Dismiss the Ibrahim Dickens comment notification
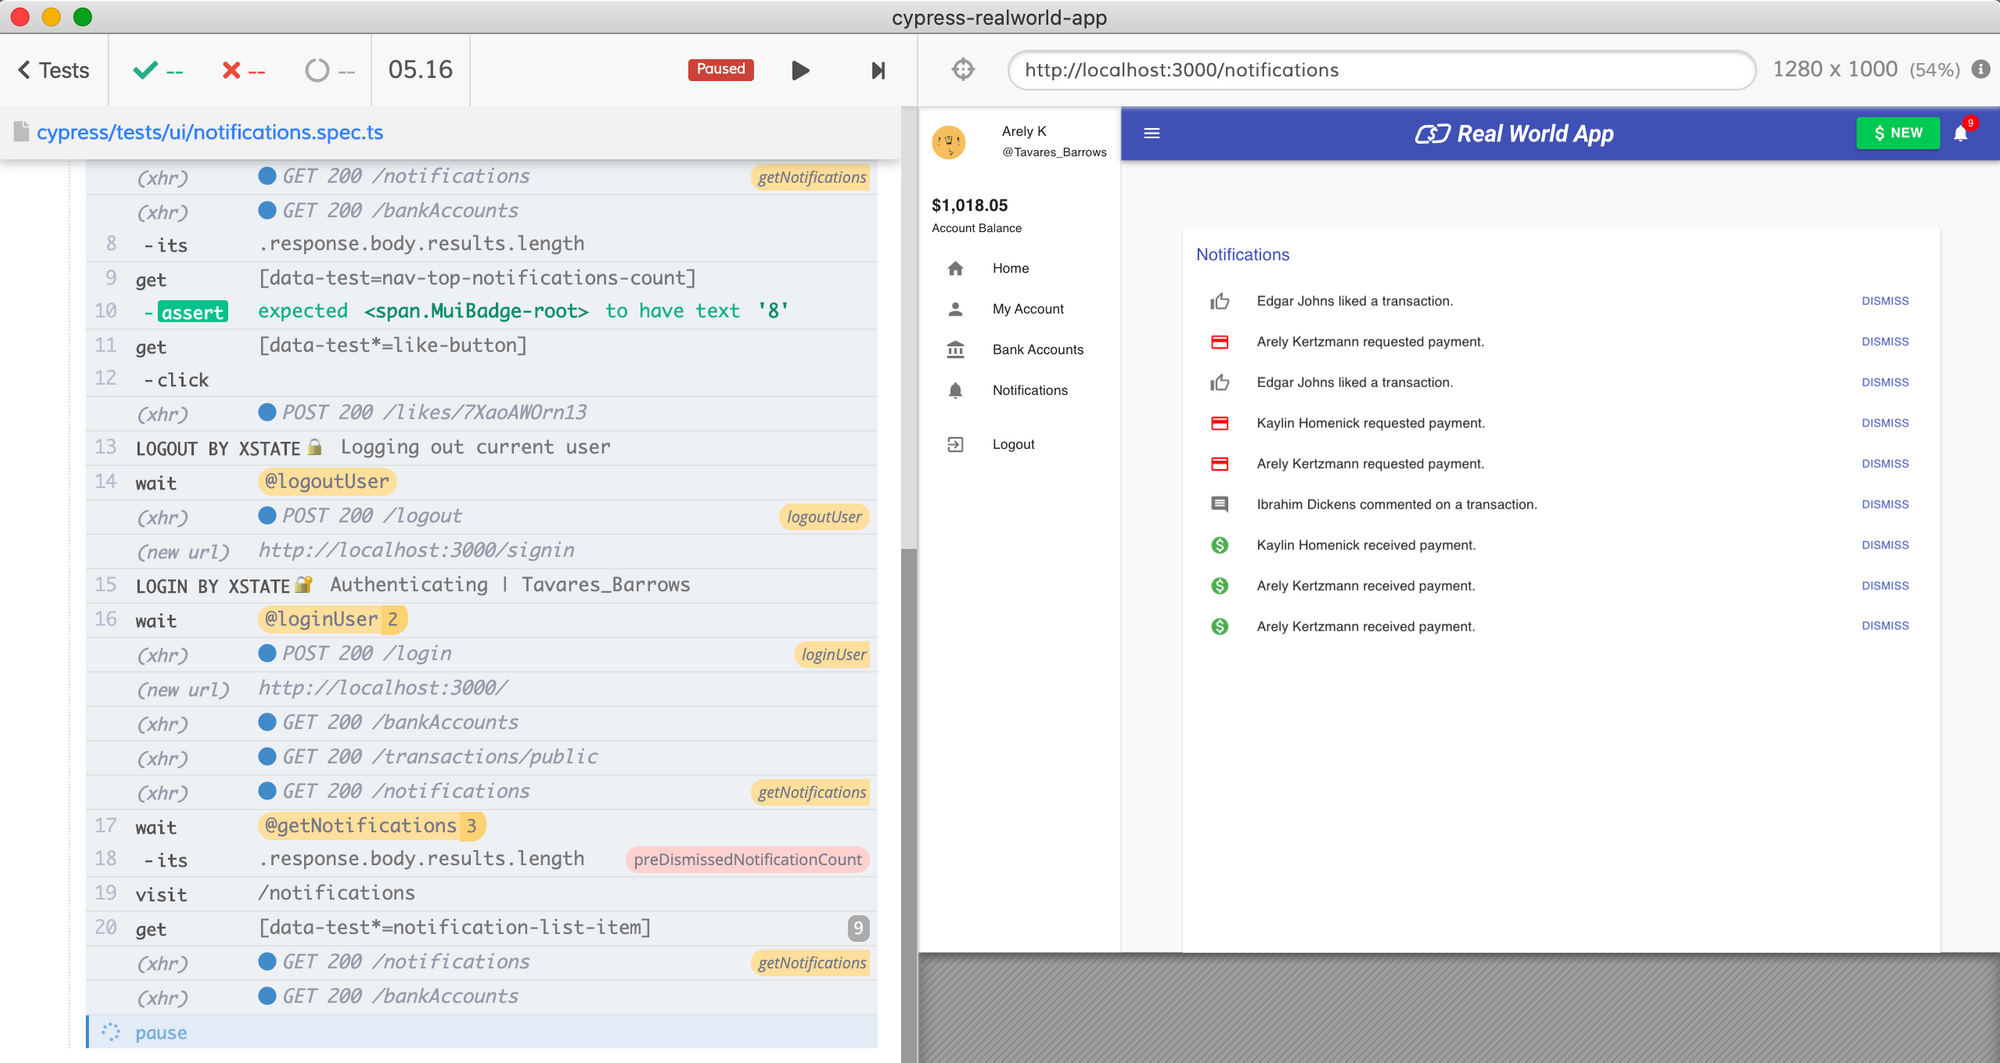2000x1063 pixels. point(1884,505)
